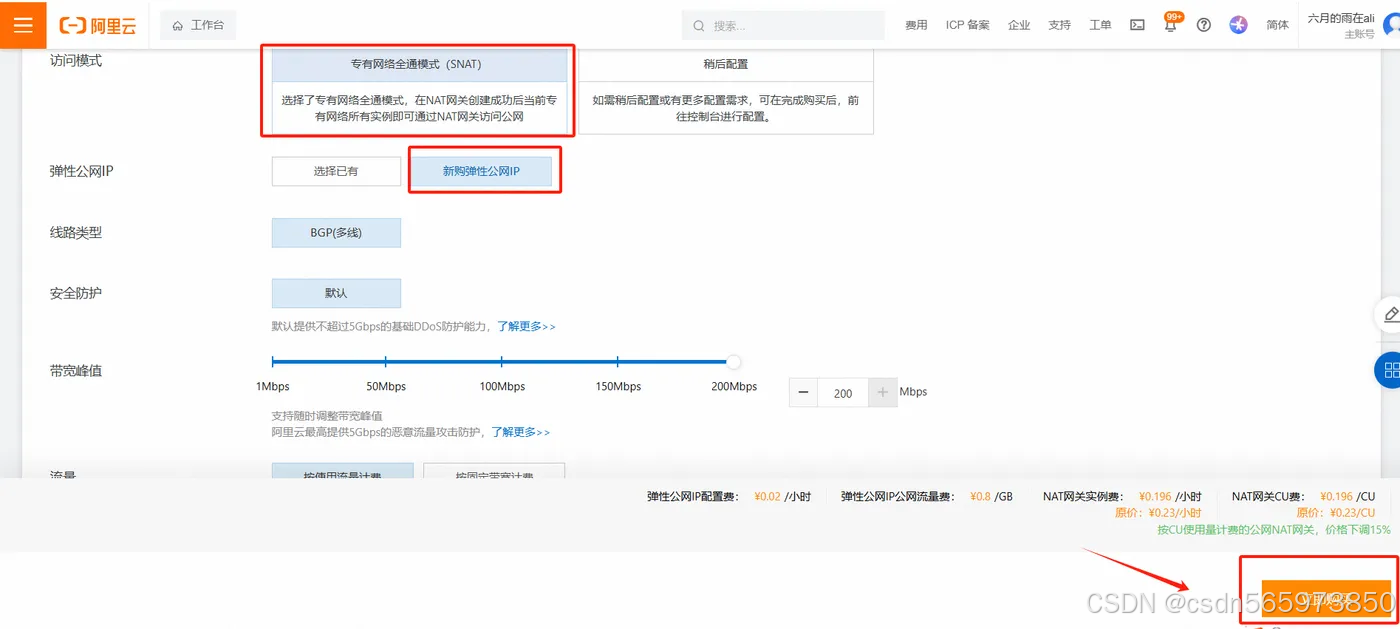Switch language via 简体
This screenshot has height=629, width=1400.
tap(1277, 25)
